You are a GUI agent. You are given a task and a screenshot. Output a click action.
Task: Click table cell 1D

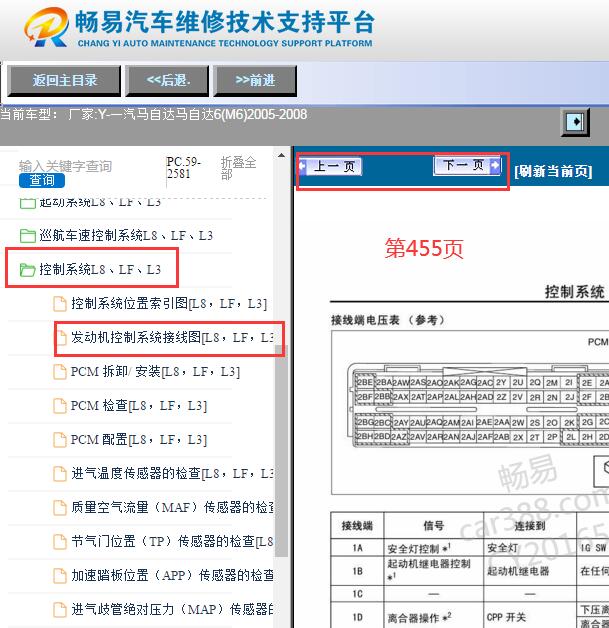tap(357, 617)
